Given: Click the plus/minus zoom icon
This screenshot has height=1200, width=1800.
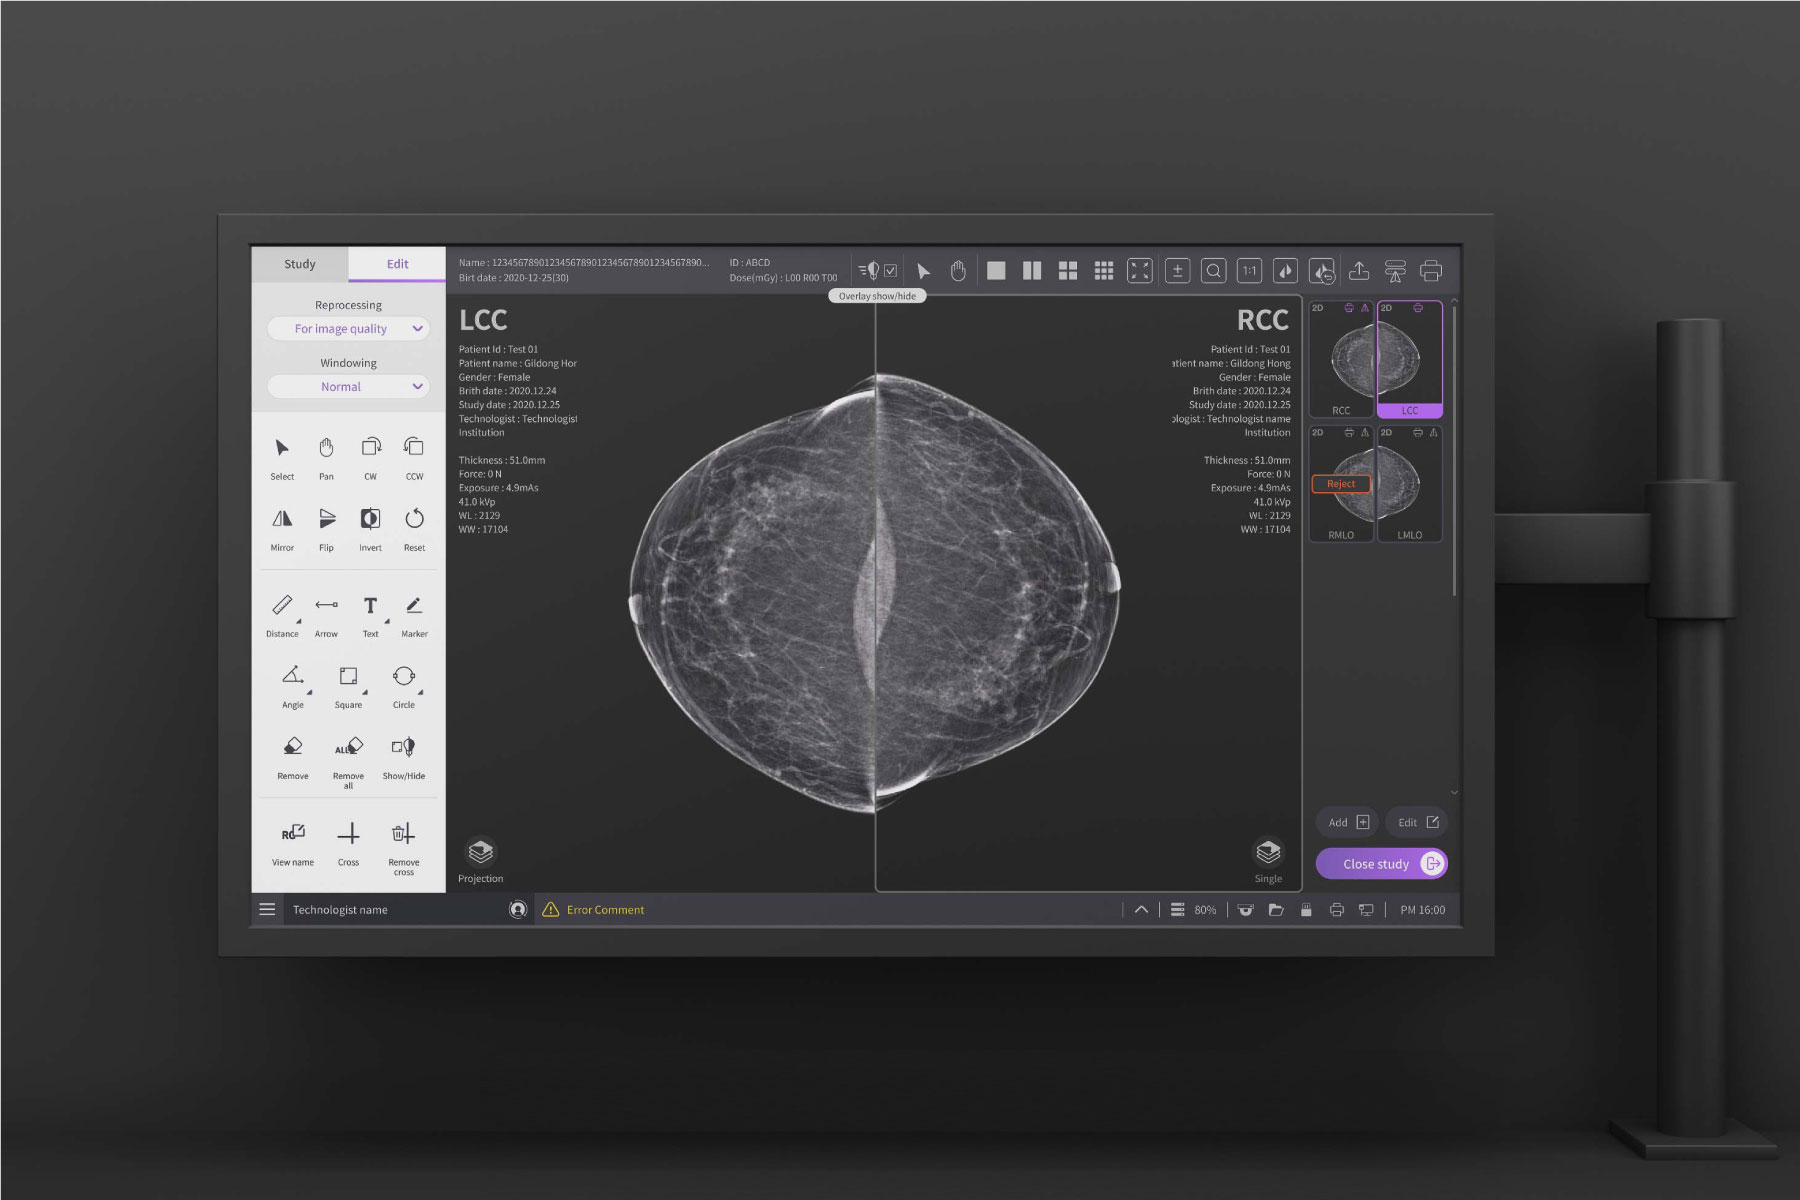Looking at the screenshot, I should coord(1178,271).
